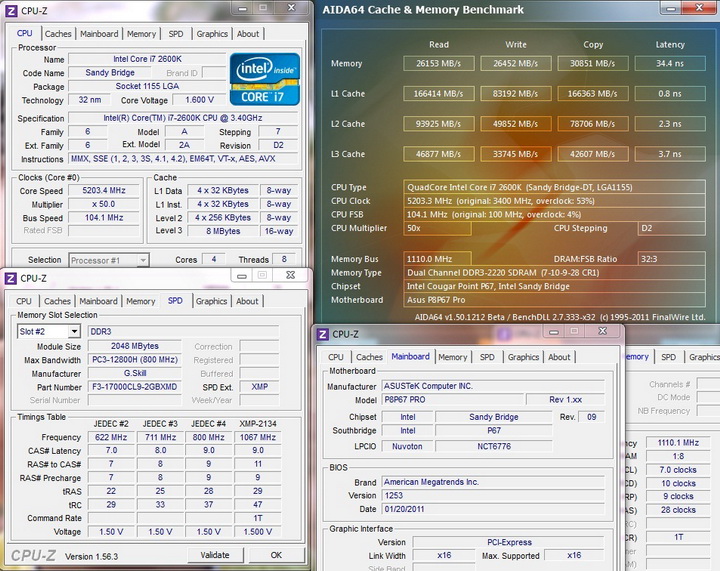
Task: Click the CPU-Z icon in the Mainboard window title bar
Action: tap(323, 334)
